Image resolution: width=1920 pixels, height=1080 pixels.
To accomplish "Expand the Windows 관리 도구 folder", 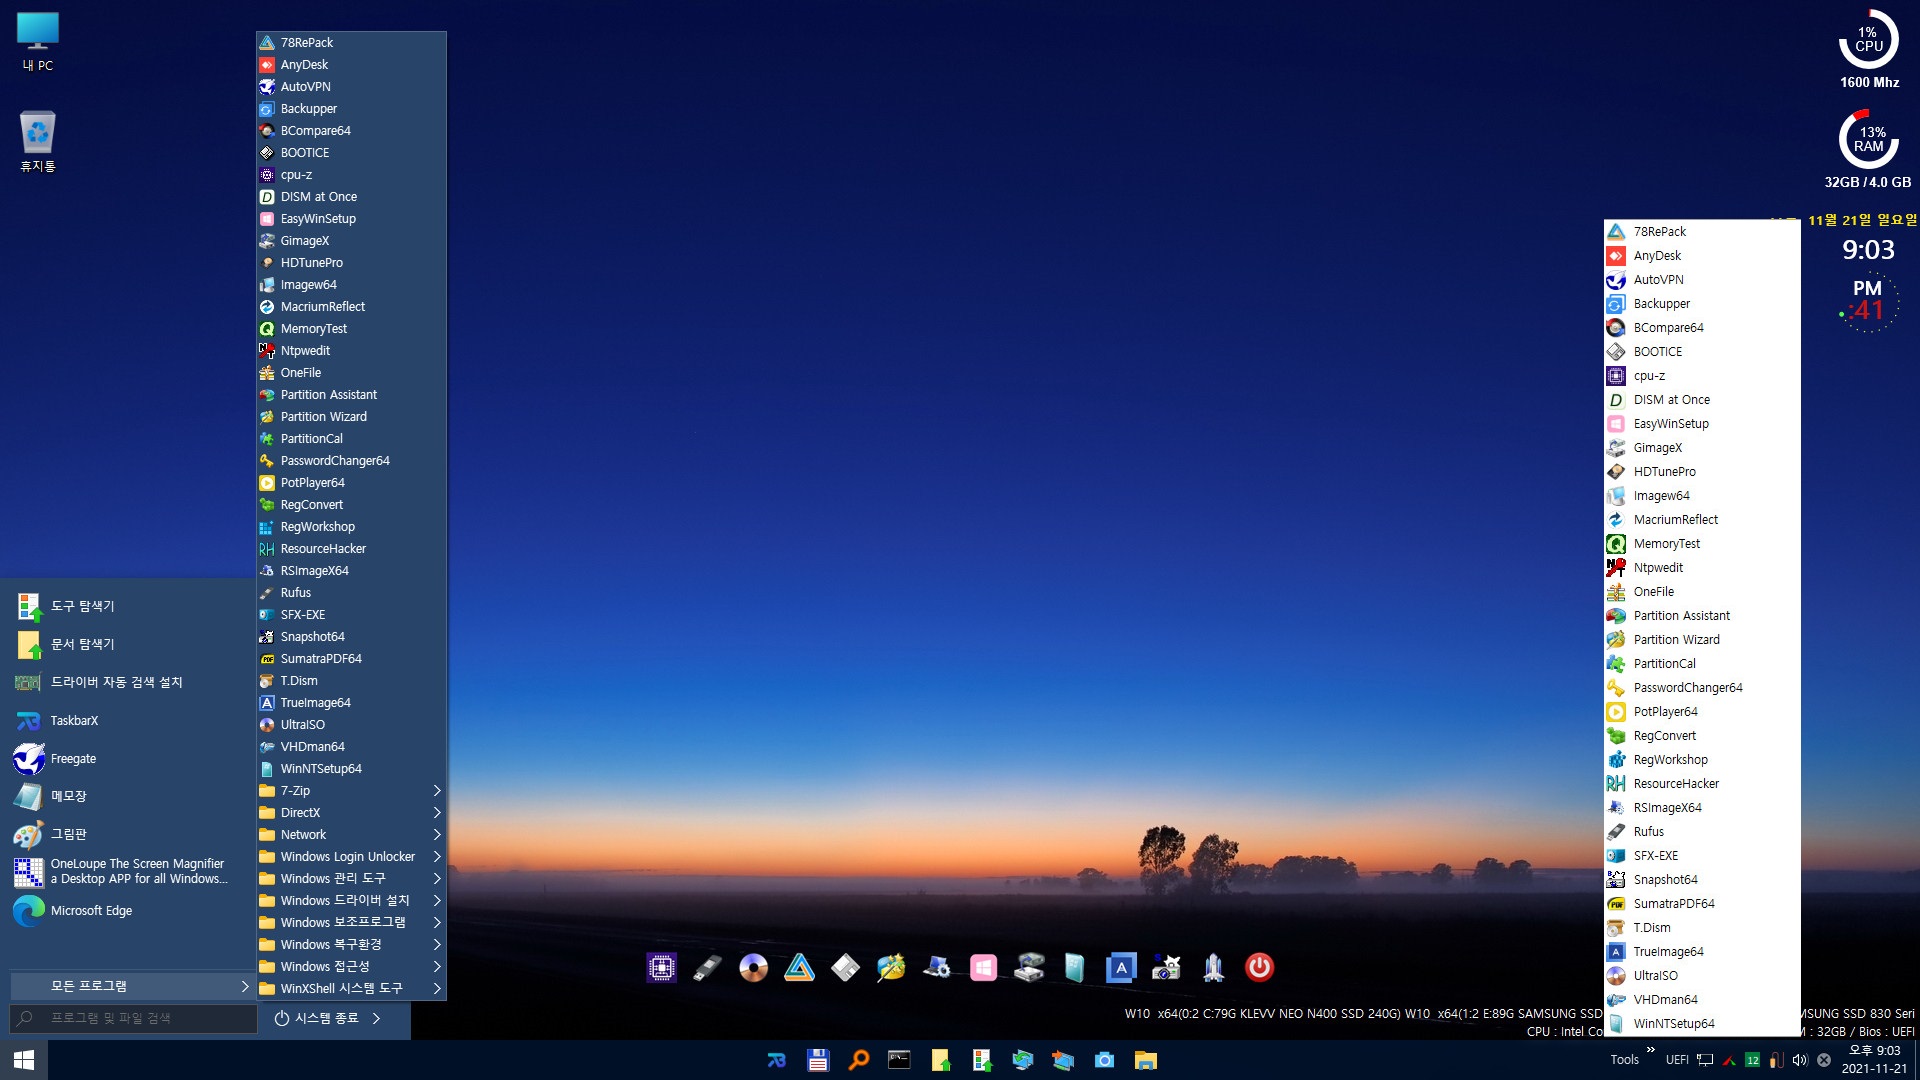I will point(350,878).
